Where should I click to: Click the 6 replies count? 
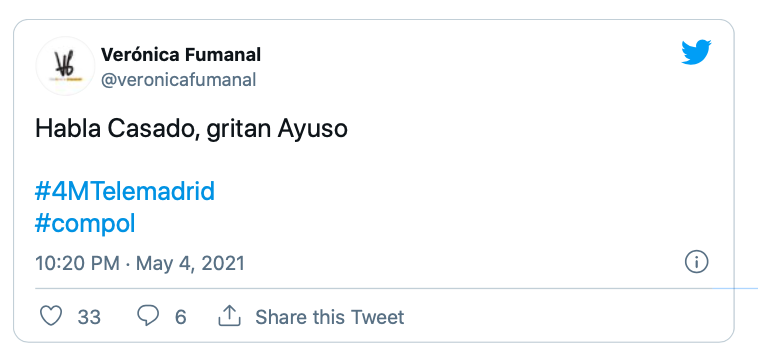(180, 318)
